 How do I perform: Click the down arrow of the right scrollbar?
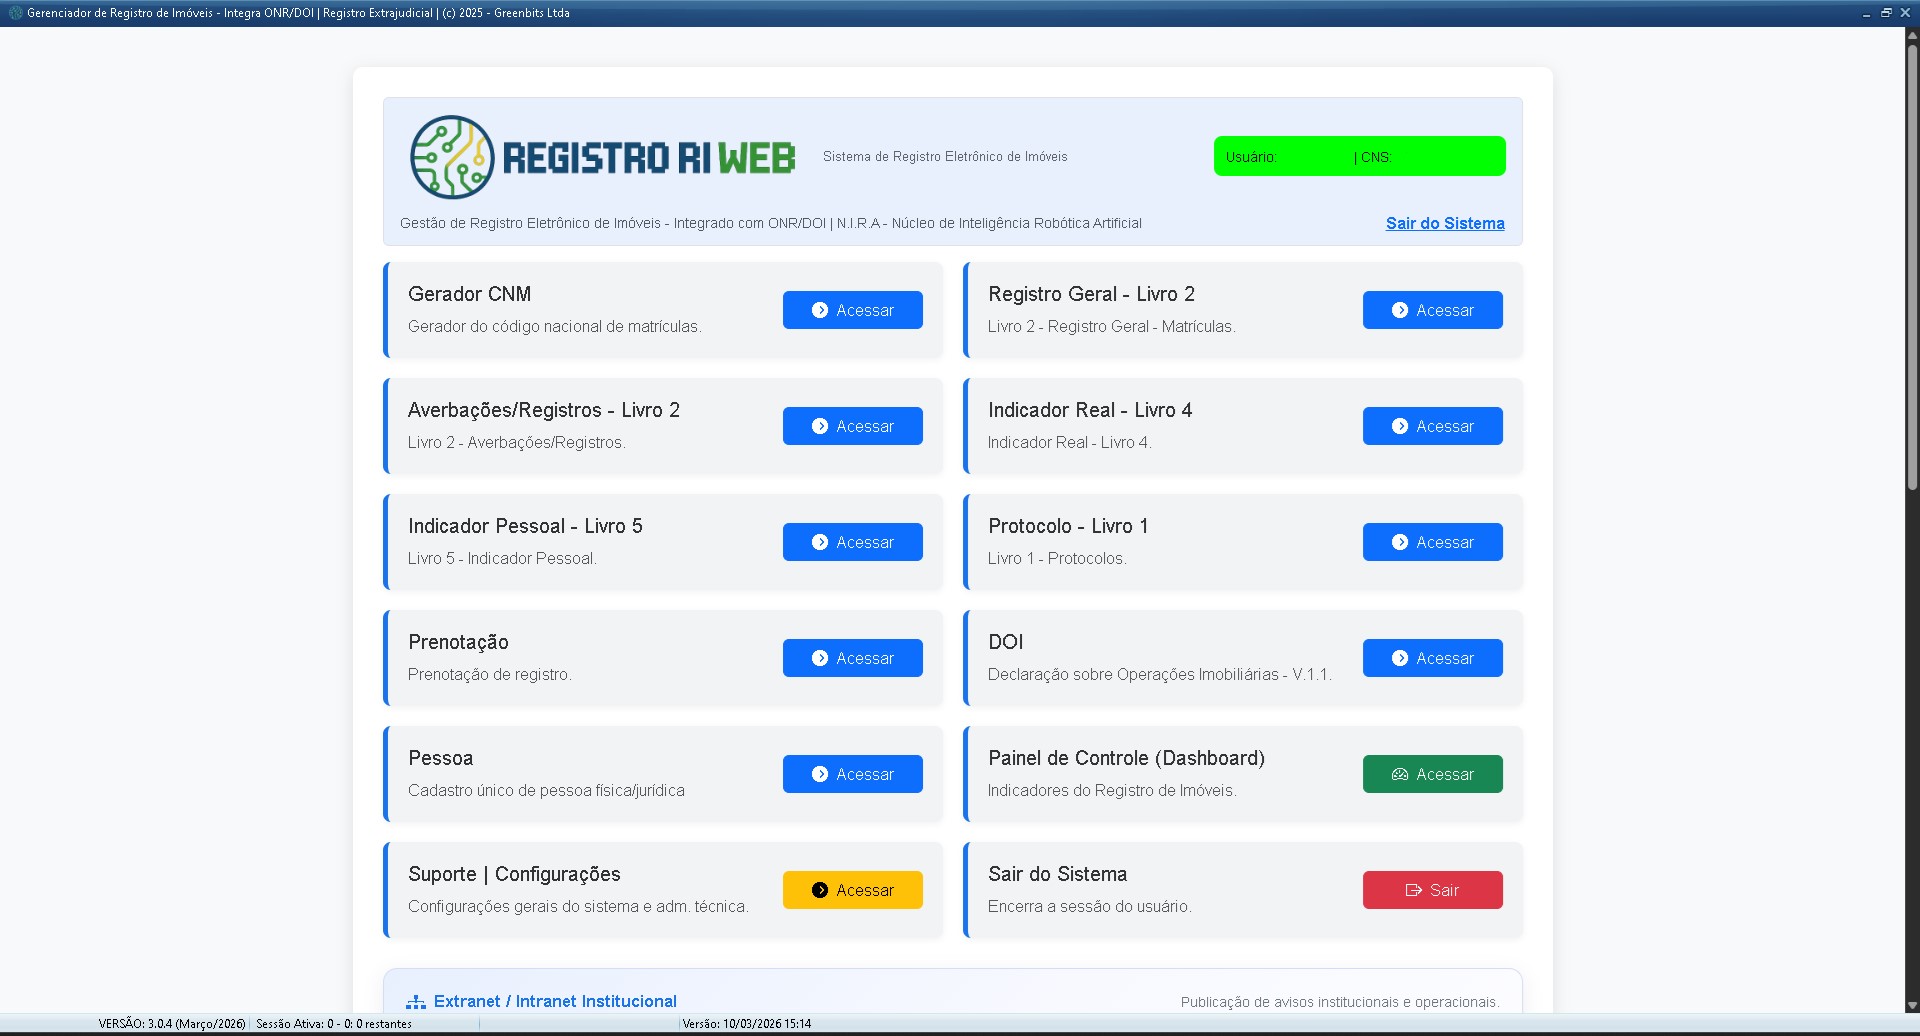click(x=1911, y=1007)
